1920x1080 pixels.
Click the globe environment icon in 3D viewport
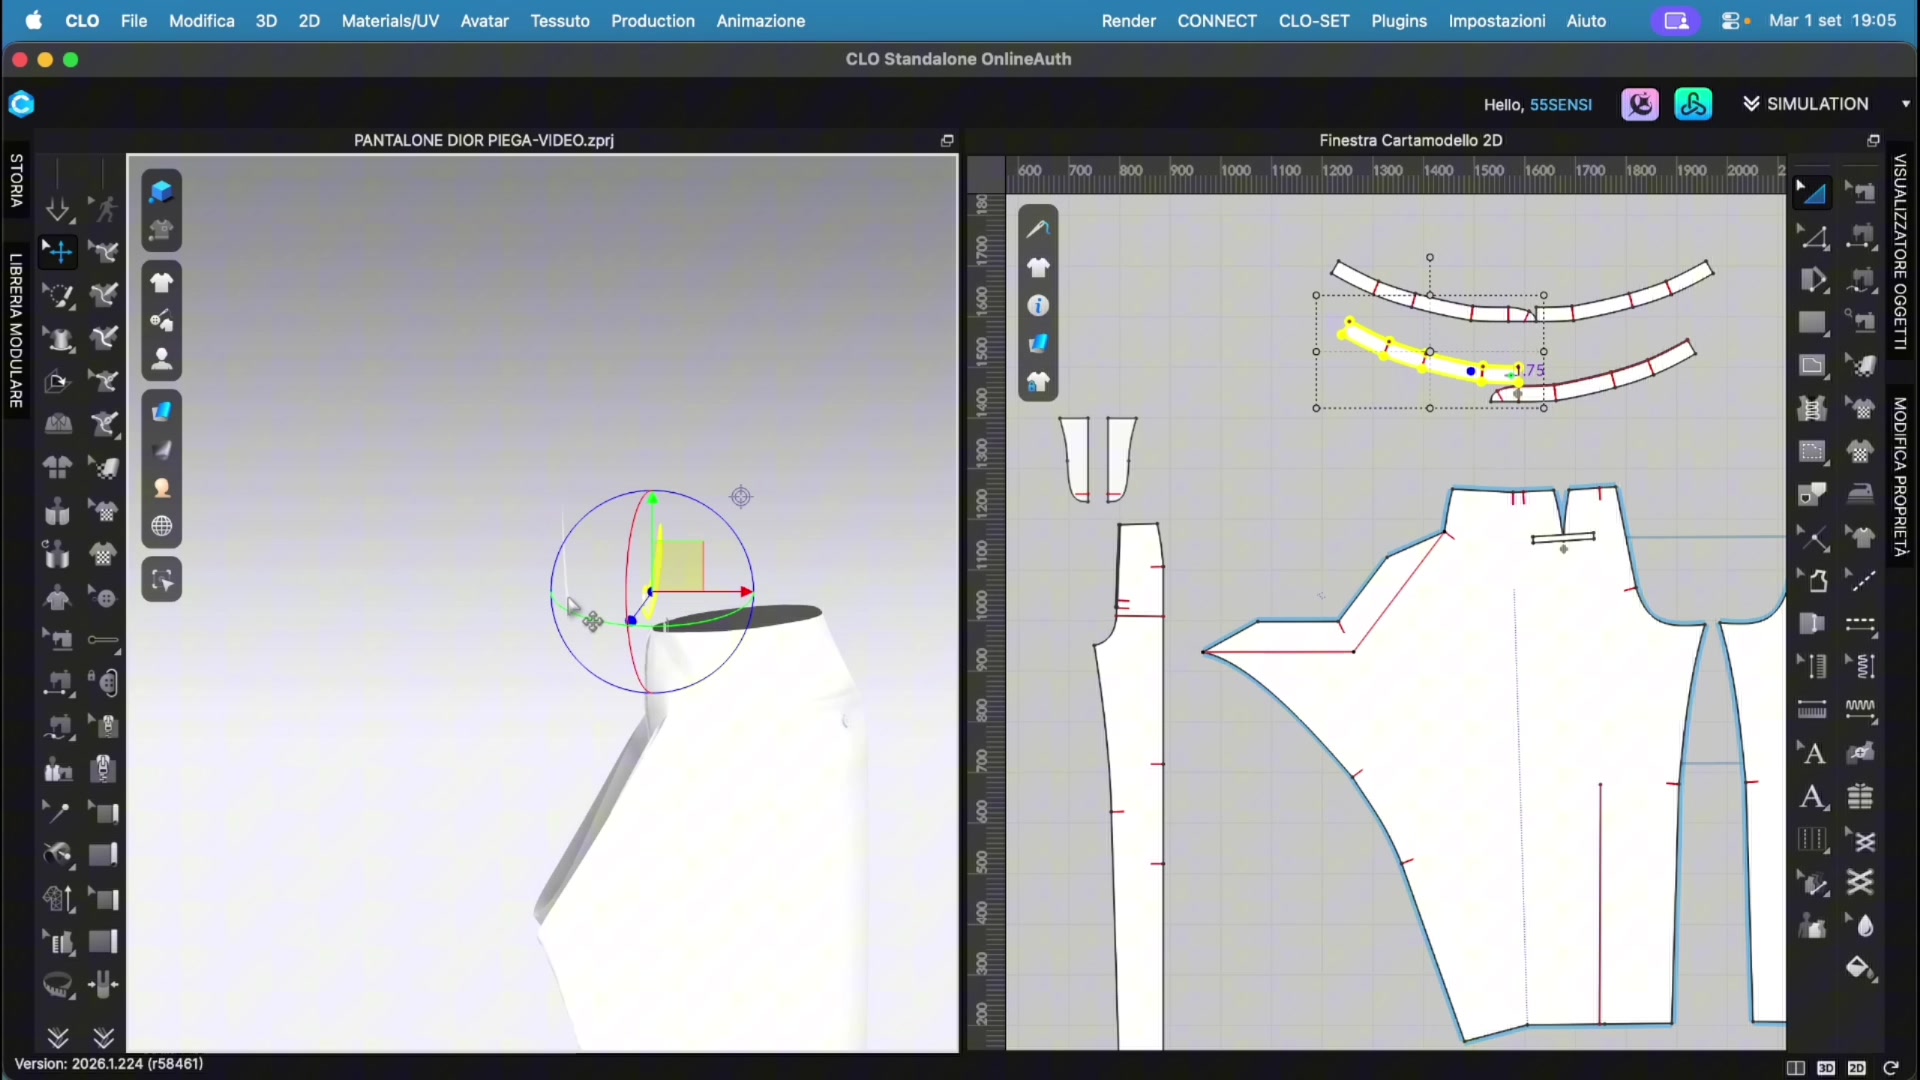coord(161,526)
